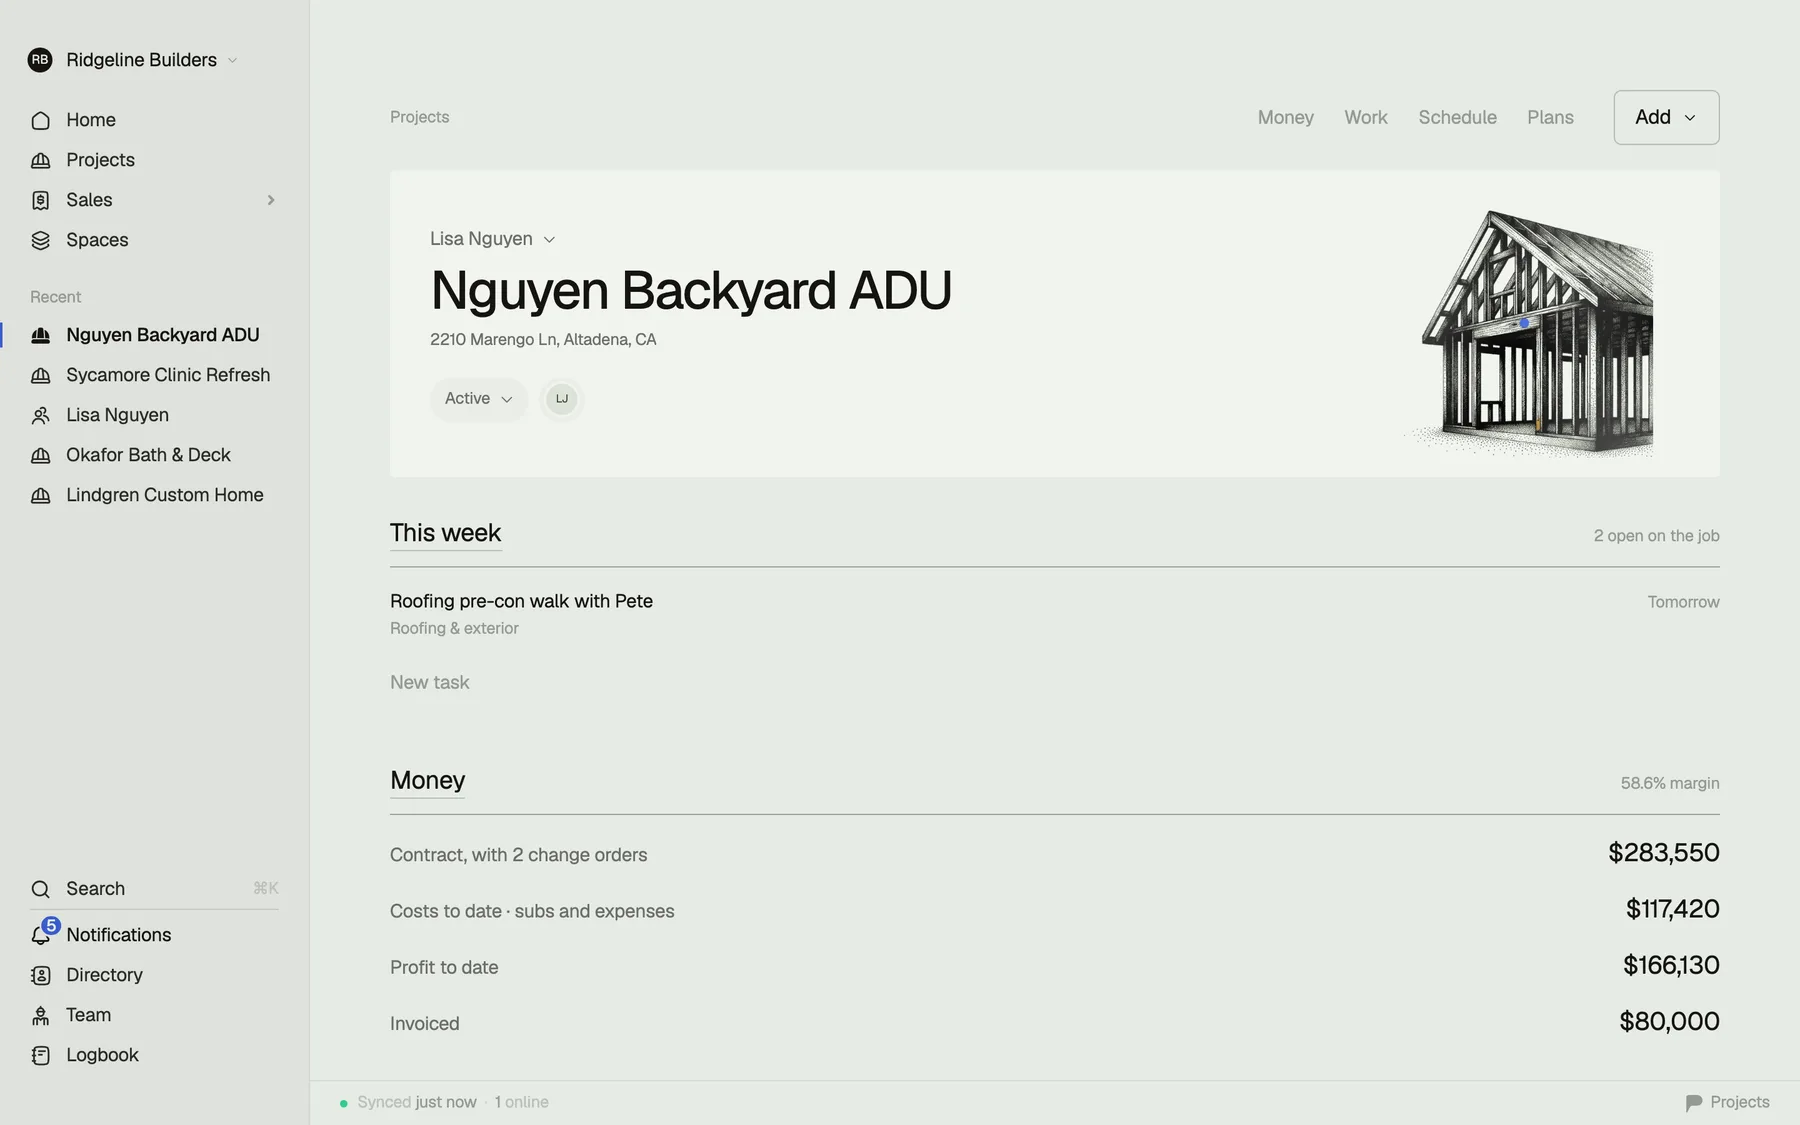Click the Directory contacts icon
This screenshot has width=1800, height=1125.
[40, 975]
